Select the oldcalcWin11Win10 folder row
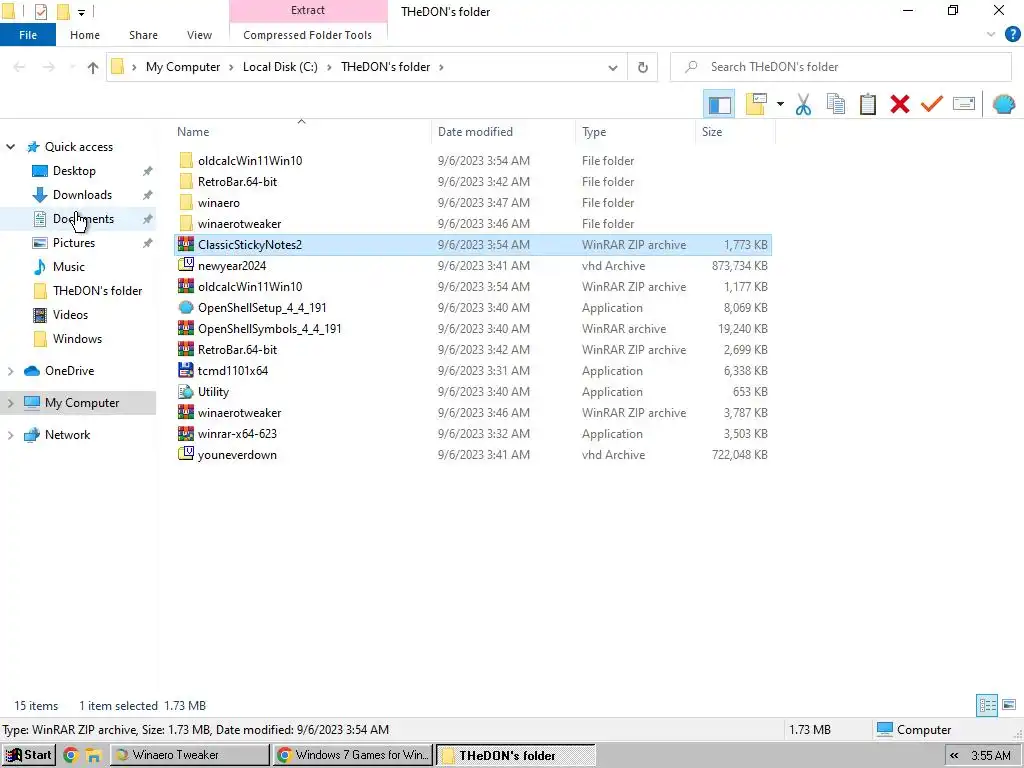This screenshot has width=1024, height=768. coord(473,161)
